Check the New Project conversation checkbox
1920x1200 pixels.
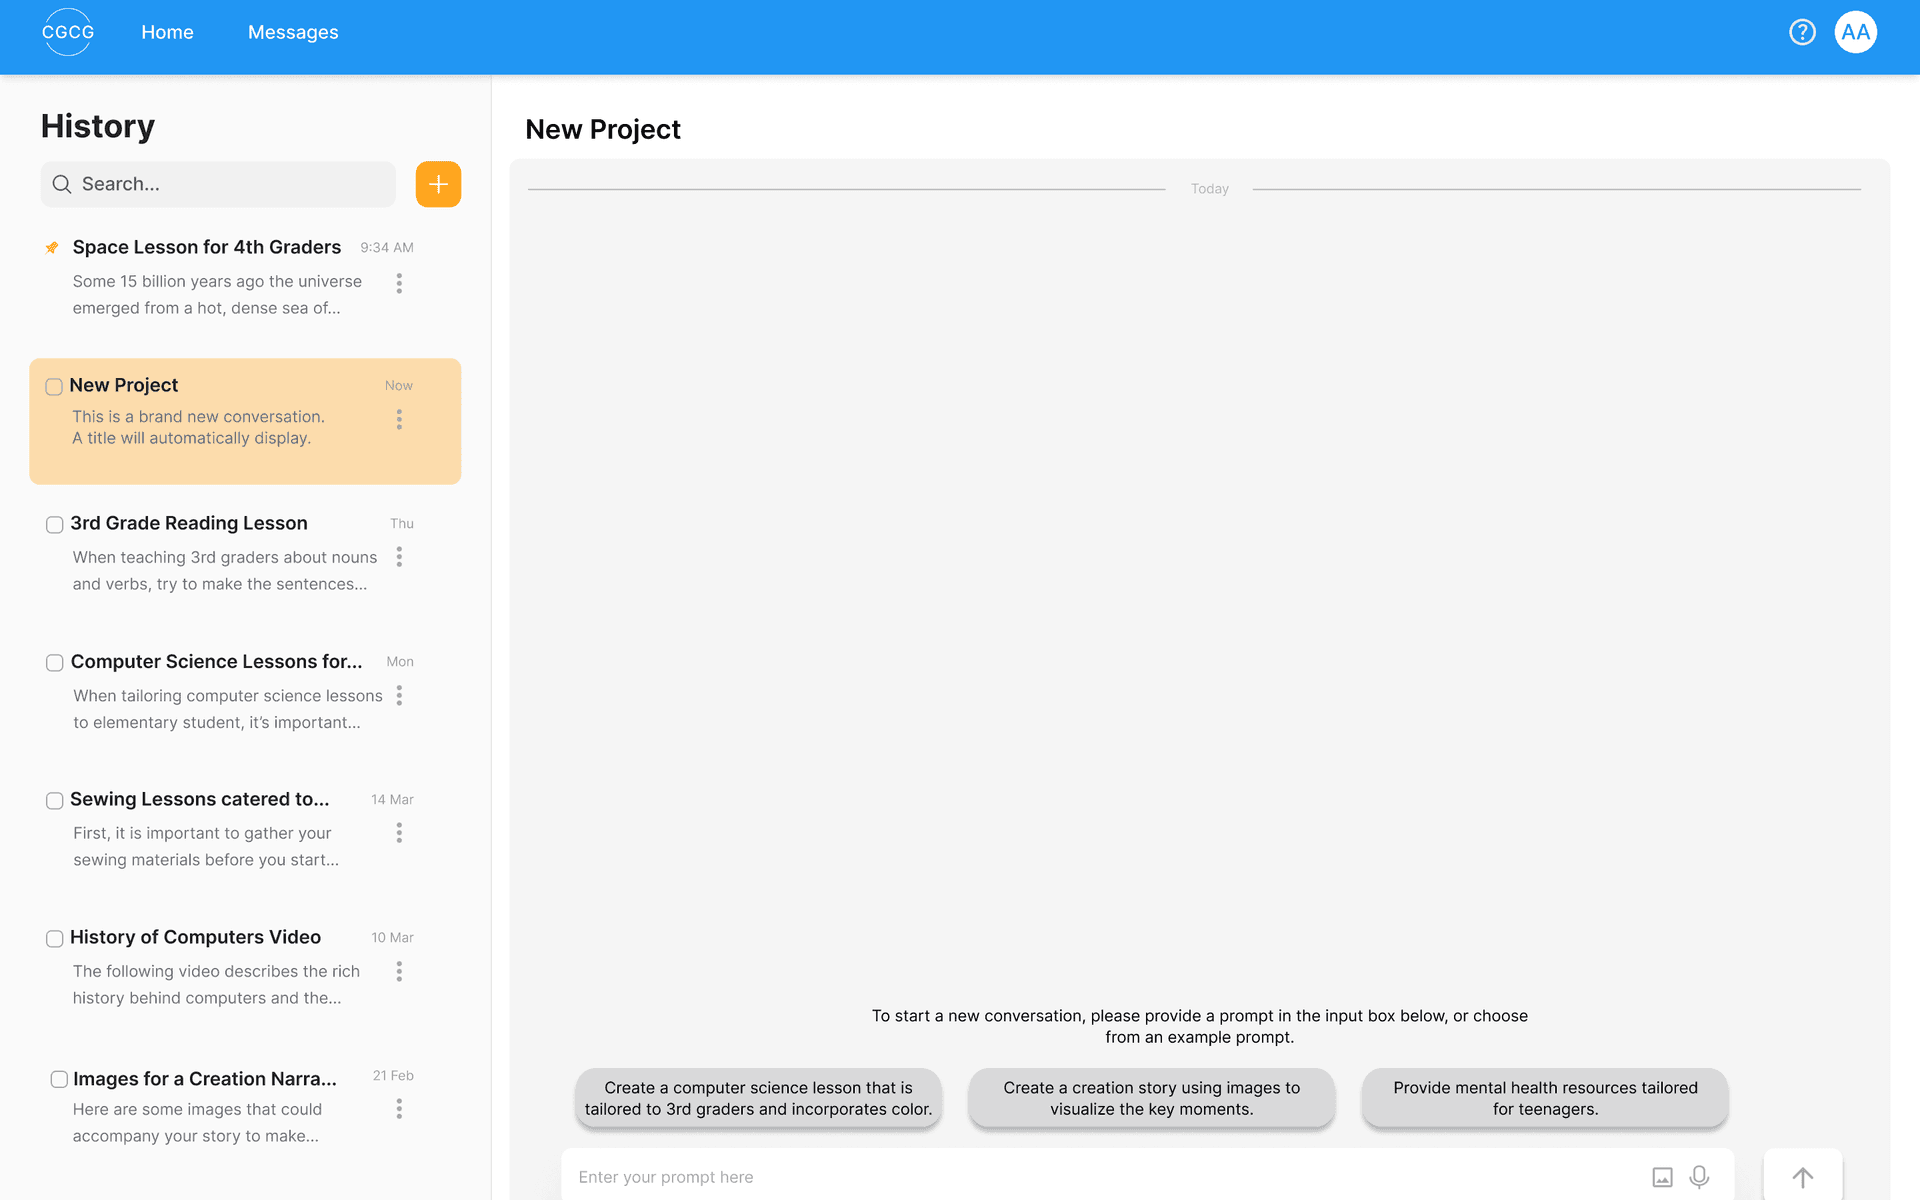pos(54,386)
